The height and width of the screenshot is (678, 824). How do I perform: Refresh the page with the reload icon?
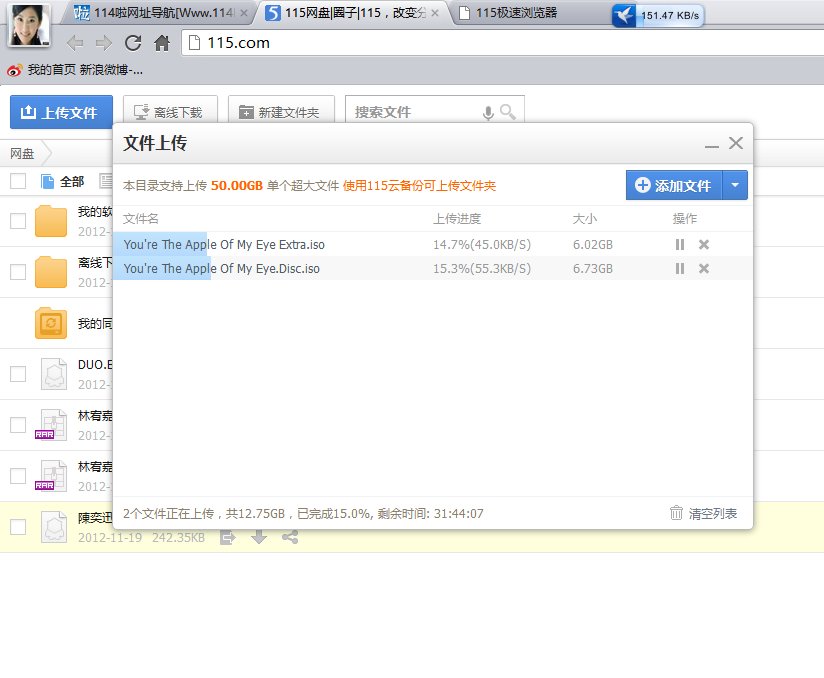click(x=134, y=43)
